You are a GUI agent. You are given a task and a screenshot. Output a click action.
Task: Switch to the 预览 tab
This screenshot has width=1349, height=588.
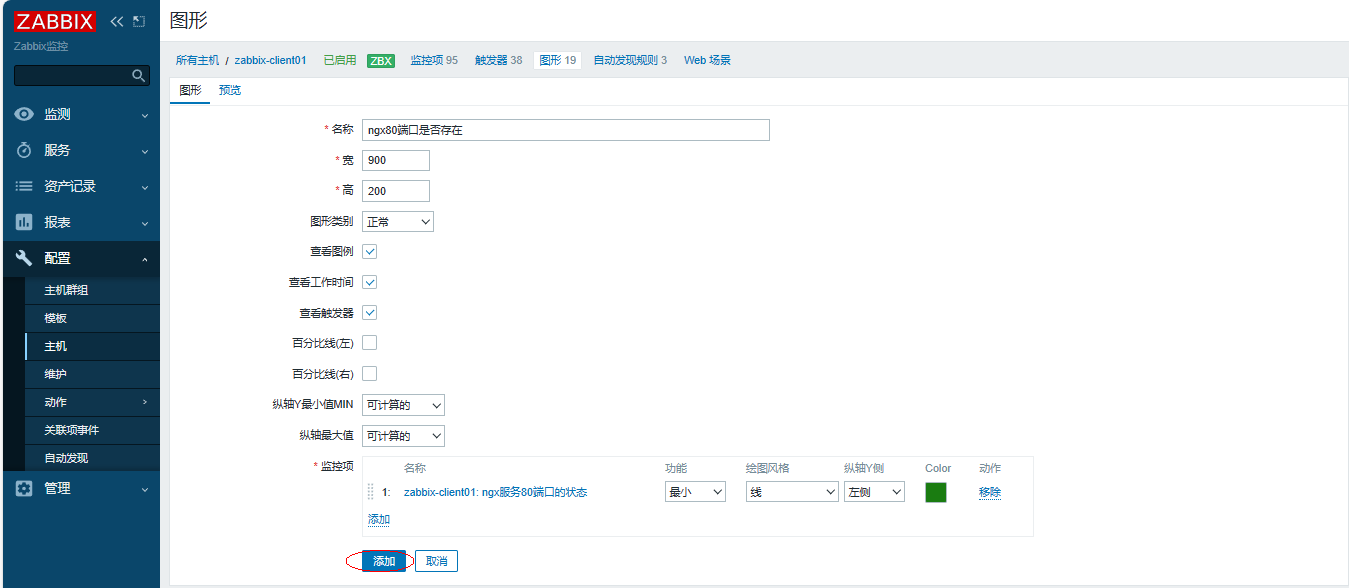230,90
